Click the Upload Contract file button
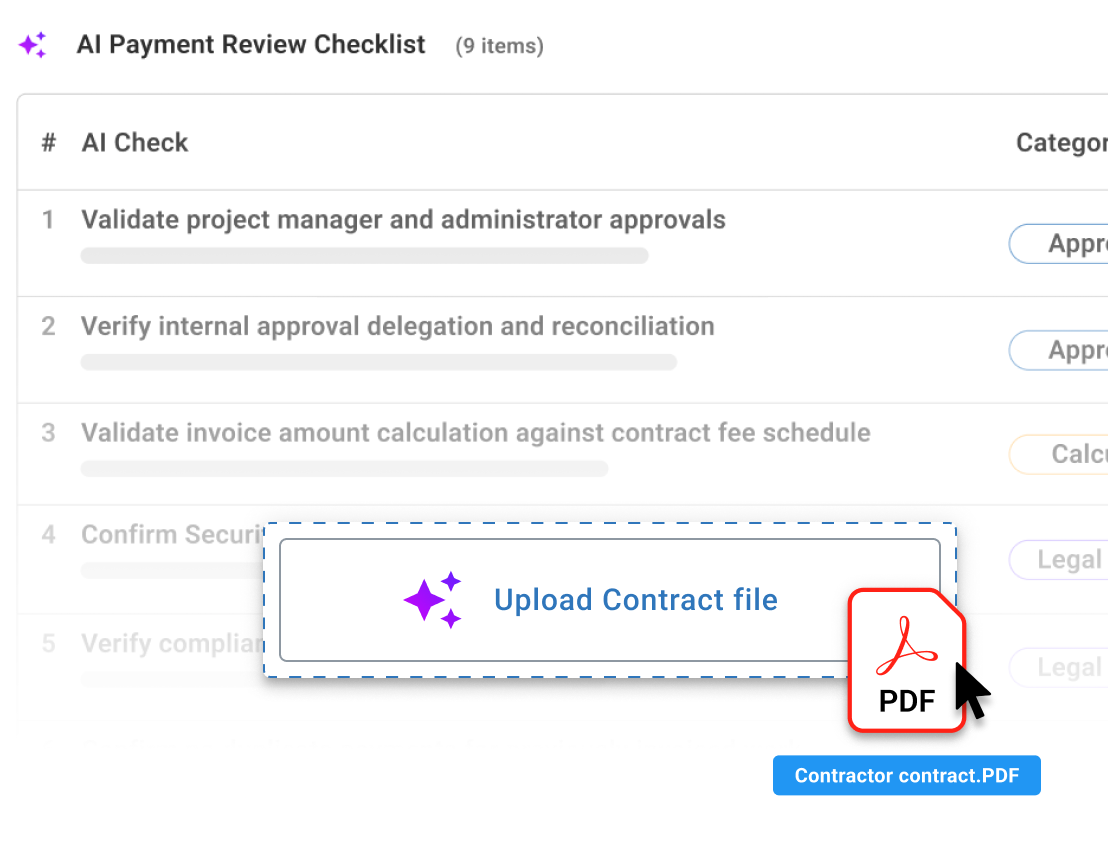The image size is (1108, 856). [636, 600]
